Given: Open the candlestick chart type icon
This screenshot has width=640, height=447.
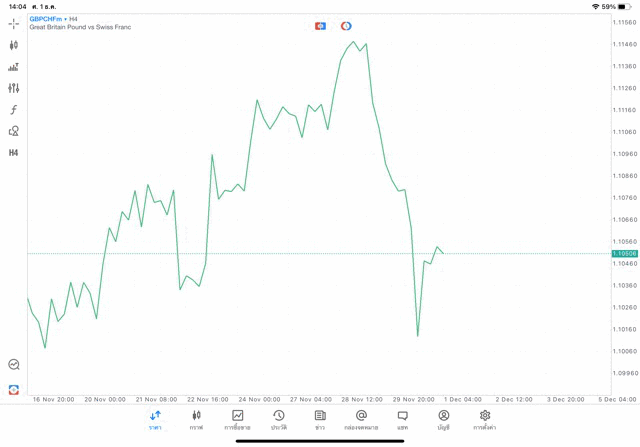Looking at the screenshot, I should [x=14, y=45].
